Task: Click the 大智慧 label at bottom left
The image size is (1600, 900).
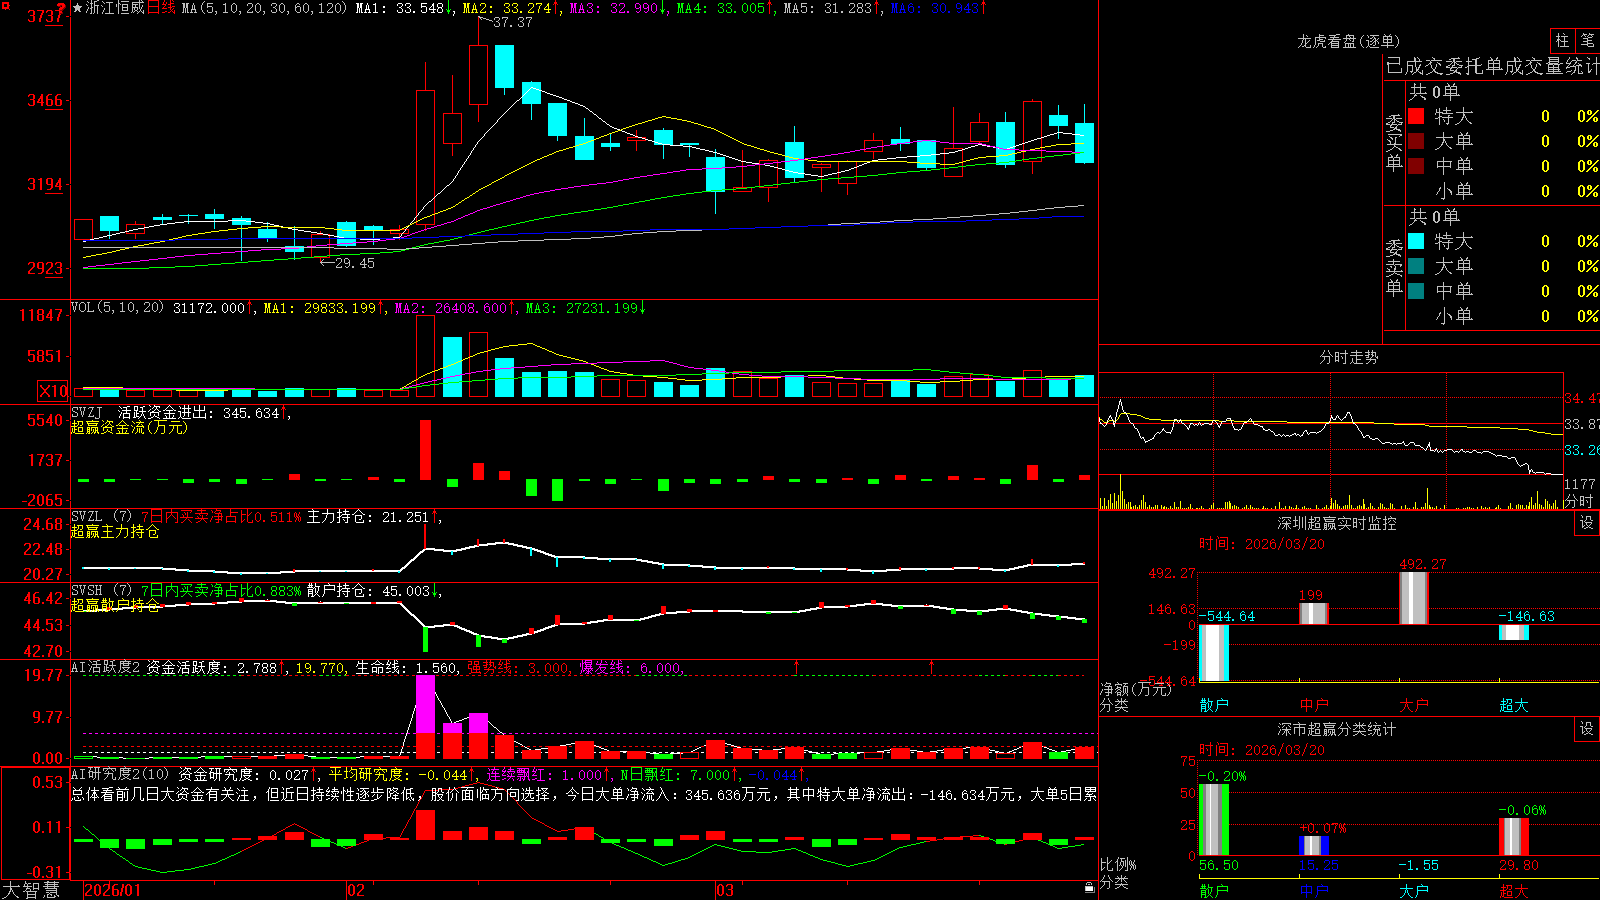Action: [31, 890]
